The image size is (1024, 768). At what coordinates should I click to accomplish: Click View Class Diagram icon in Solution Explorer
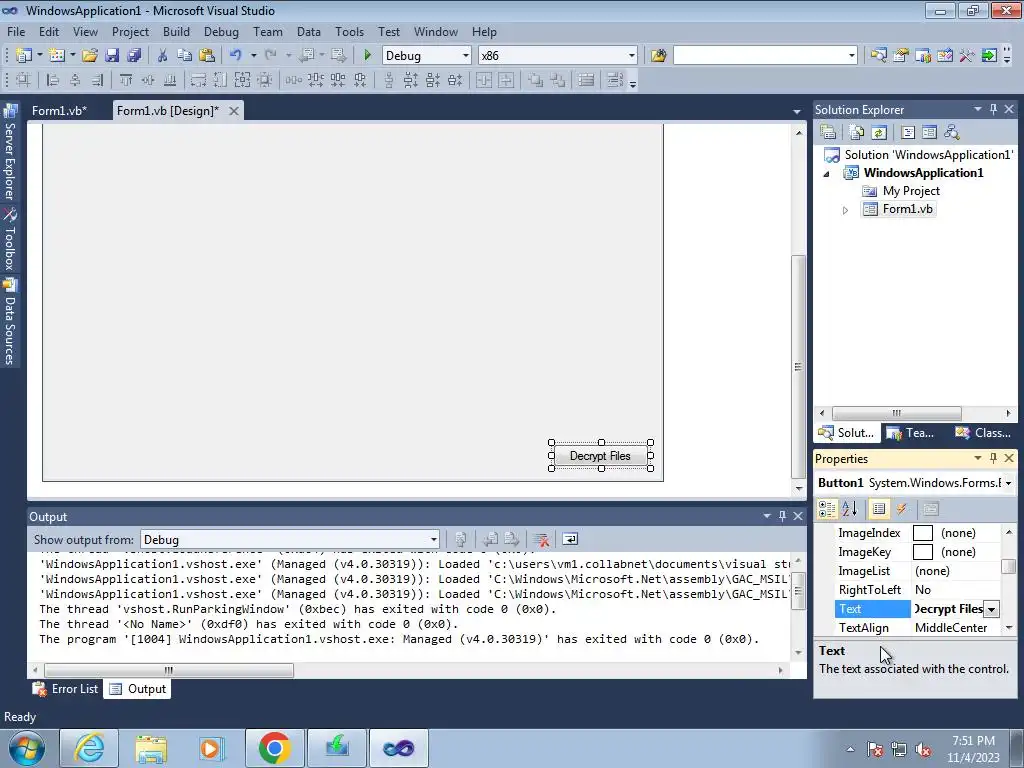(952, 133)
